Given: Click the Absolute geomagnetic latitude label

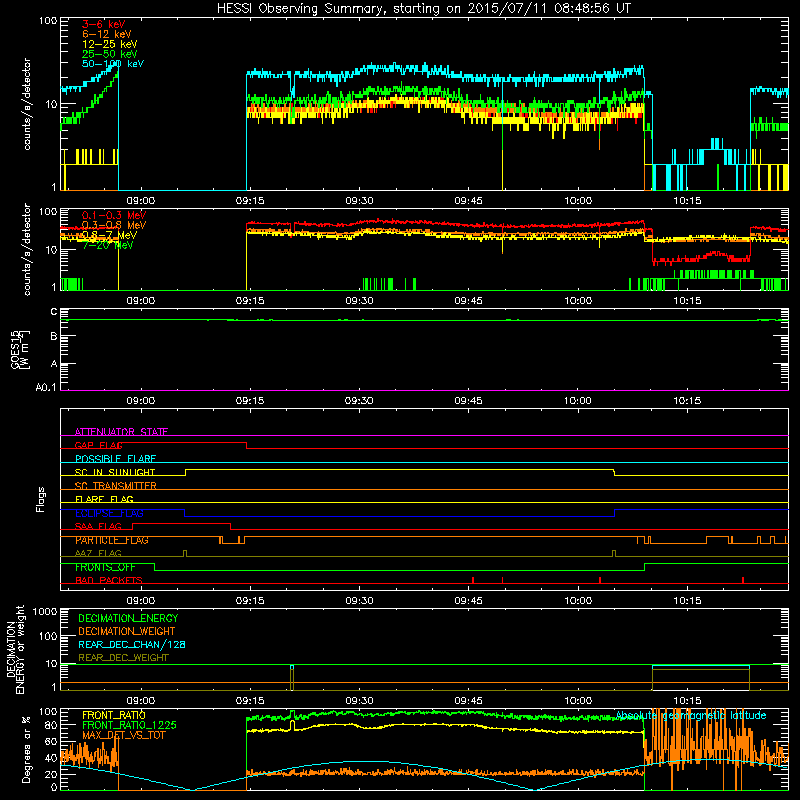Looking at the screenshot, I should tap(691, 715).
